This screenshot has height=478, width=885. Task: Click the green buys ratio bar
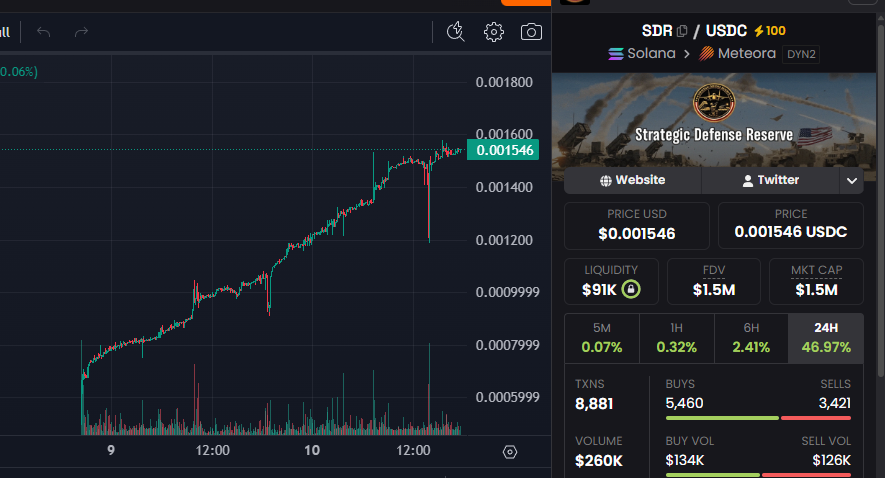(722, 418)
